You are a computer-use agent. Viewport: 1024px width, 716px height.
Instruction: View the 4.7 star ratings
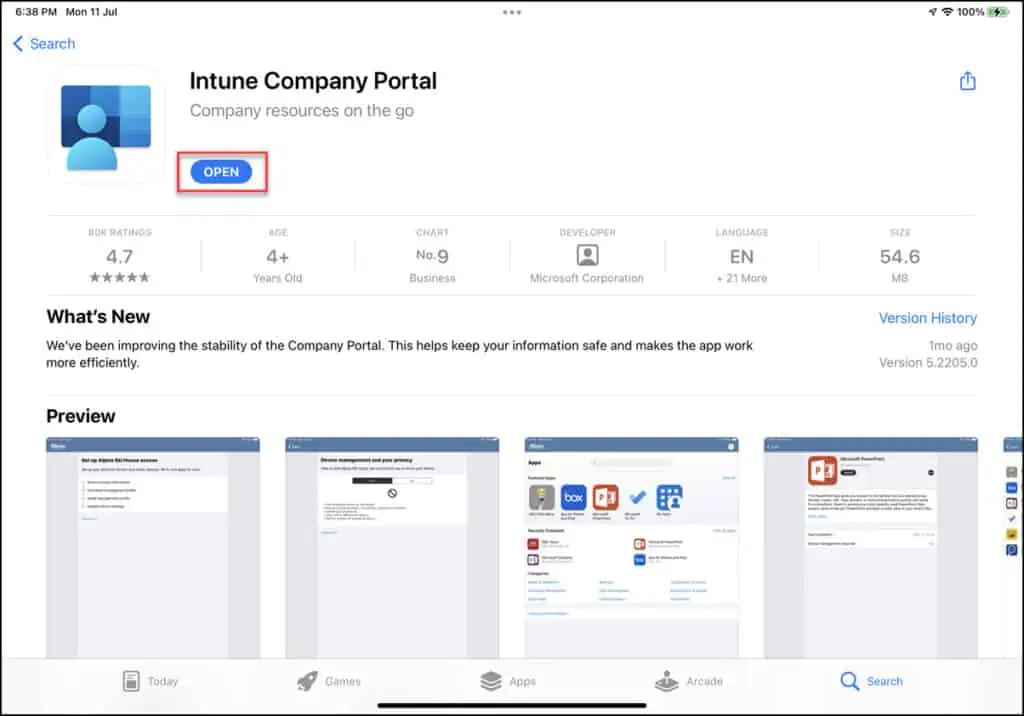(x=120, y=256)
